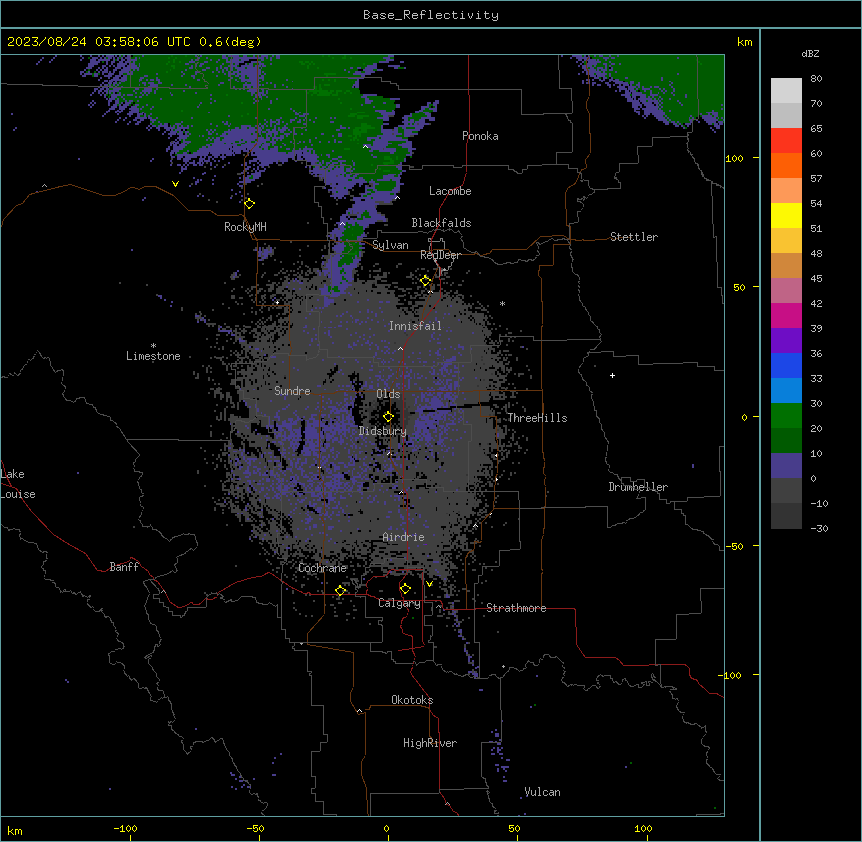
Task: Click the Blackfalds city label
Action: tap(441, 223)
